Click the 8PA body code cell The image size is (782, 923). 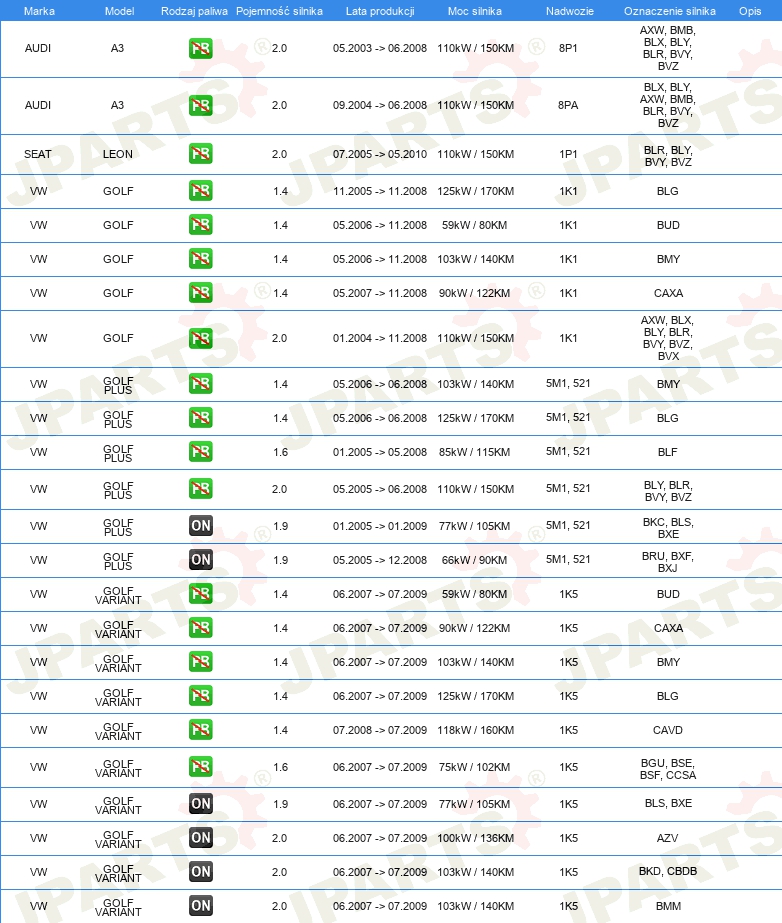coord(568,105)
